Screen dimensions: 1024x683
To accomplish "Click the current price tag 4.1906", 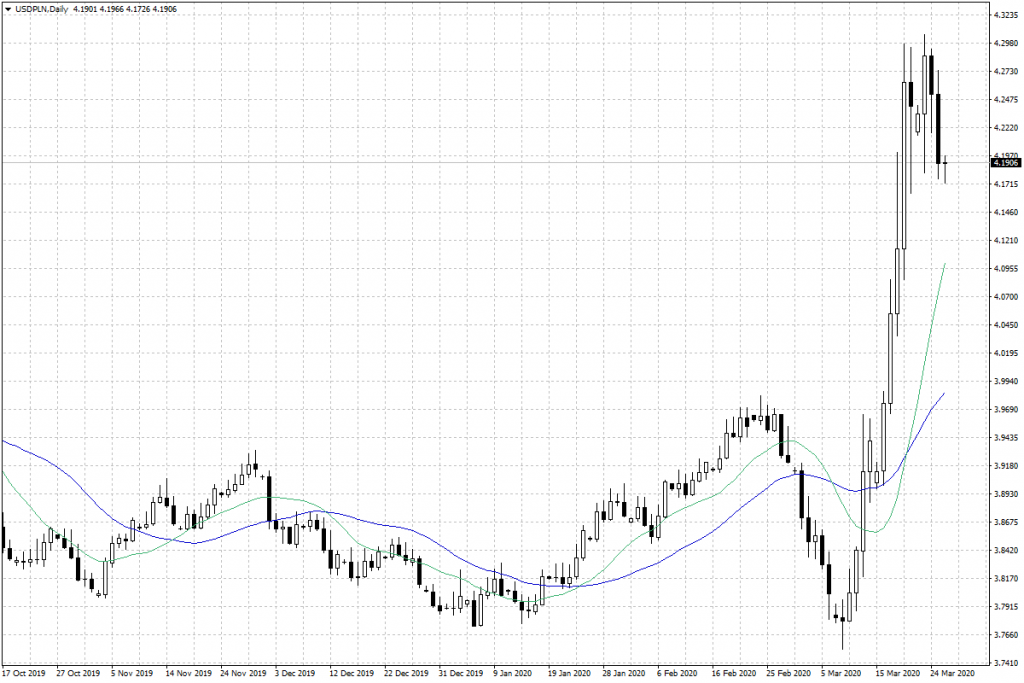I will pyautogui.click(x=1006, y=163).
